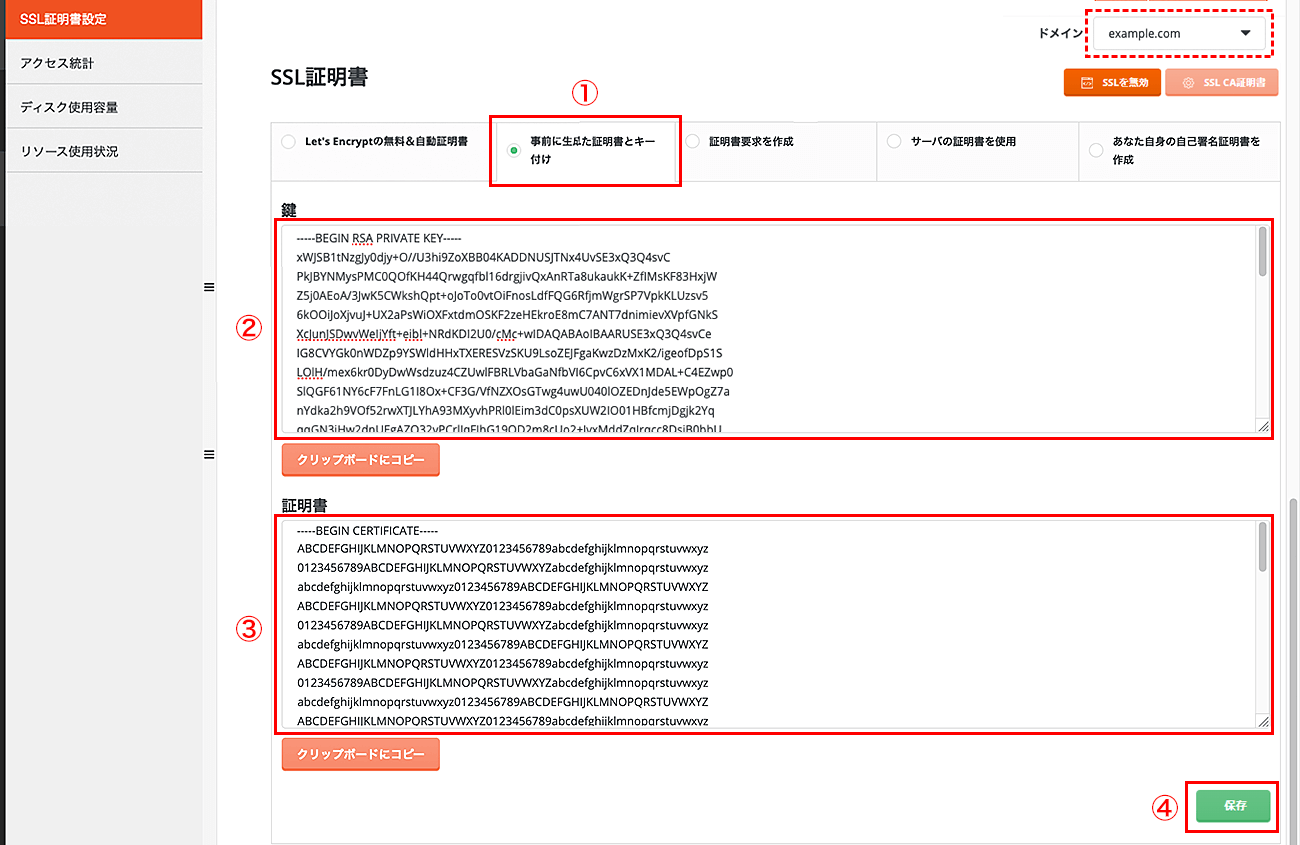Click the resize grip of 証明書 text area
Image resolution: width=1300 pixels, height=845 pixels.
[x=1263, y=721]
